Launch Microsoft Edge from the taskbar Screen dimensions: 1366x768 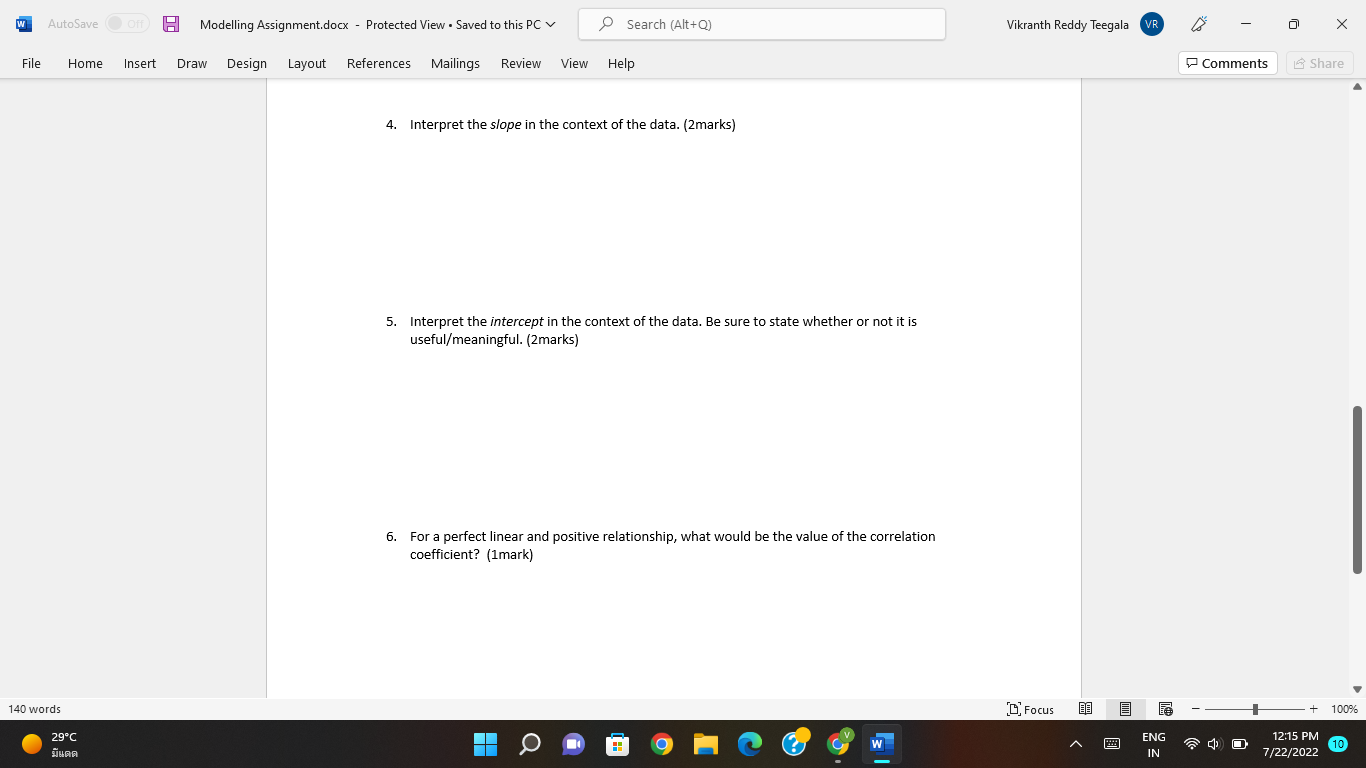pos(748,744)
